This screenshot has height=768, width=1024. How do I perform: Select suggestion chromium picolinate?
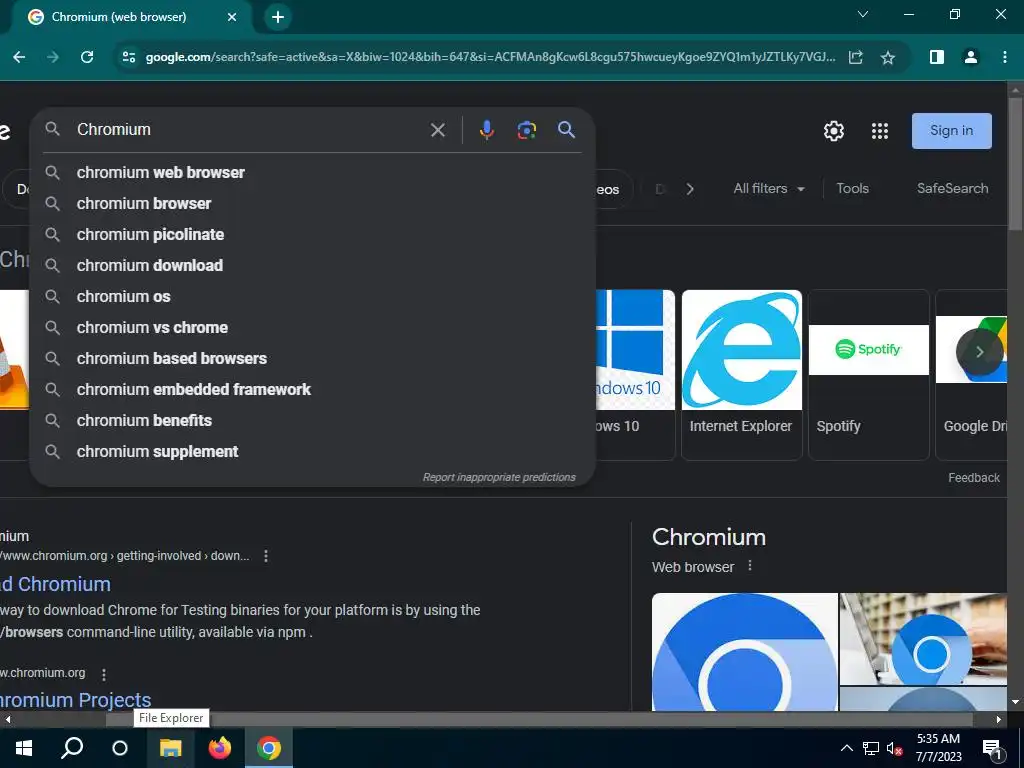(312, 234)
